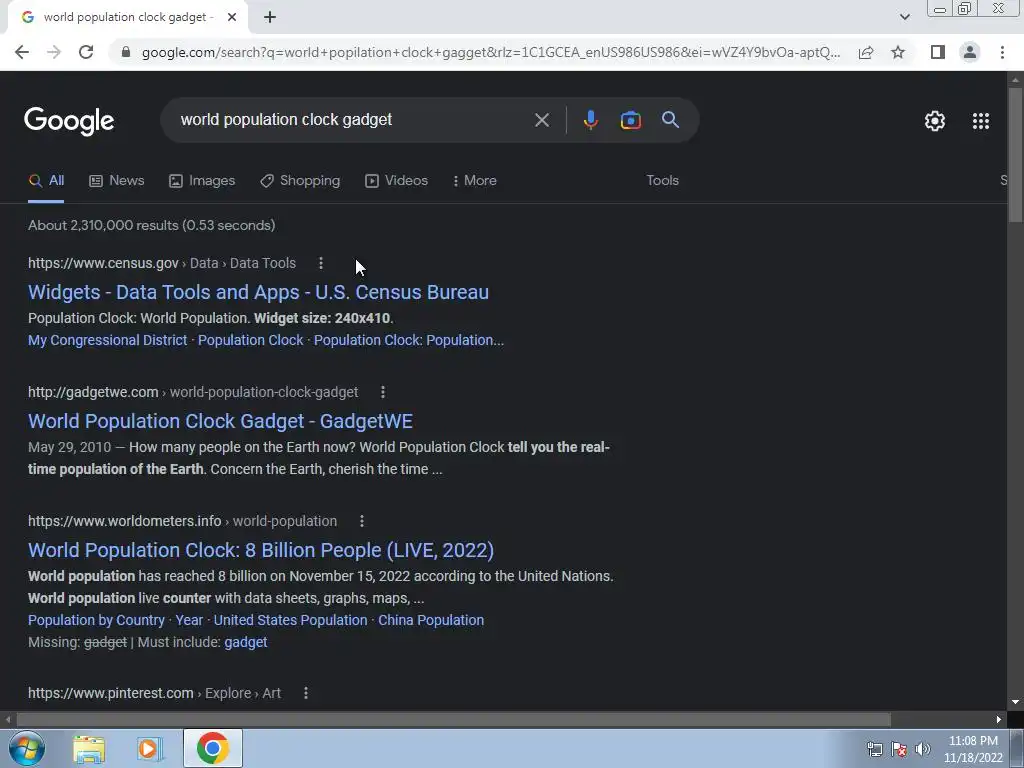Screen dimensions: 1024x768
Task: Open the Population Clock sitelink
Action: coord(250,340)
